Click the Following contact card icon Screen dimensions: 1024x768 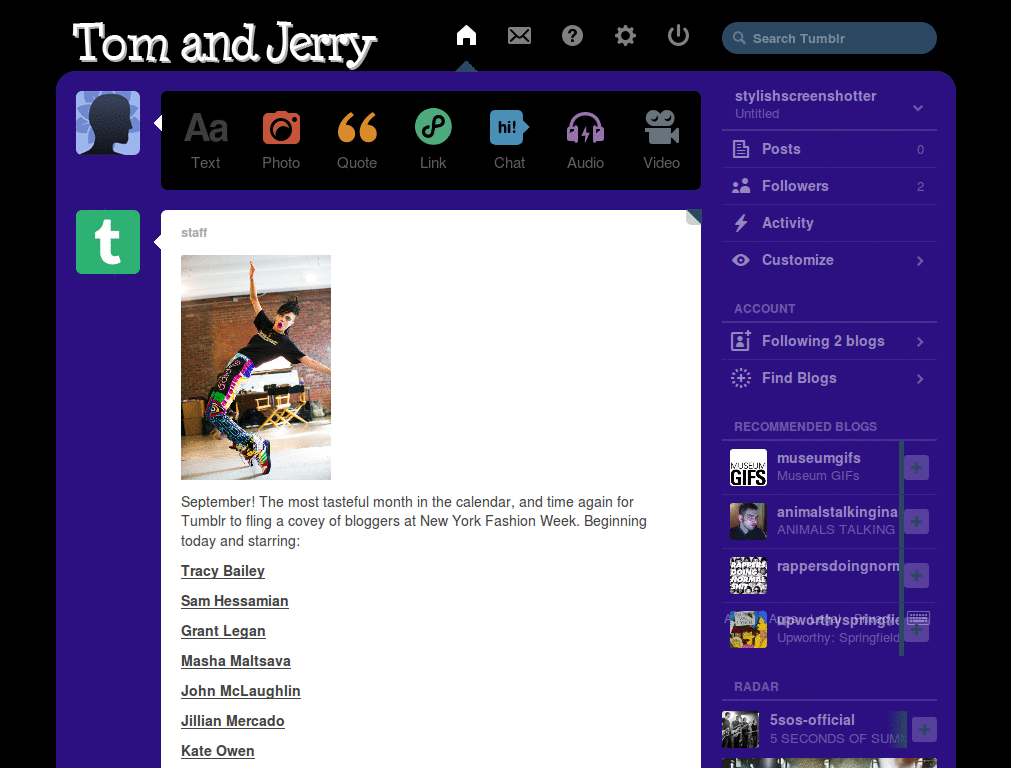pos(741,341)
